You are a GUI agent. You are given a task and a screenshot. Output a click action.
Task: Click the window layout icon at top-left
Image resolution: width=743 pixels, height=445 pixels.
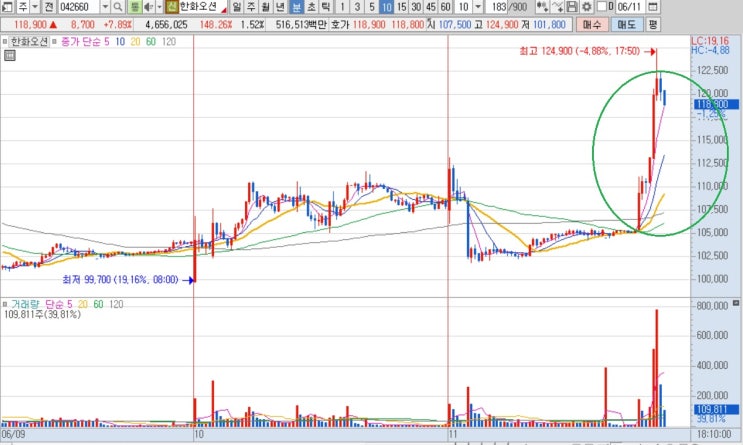click(x=7, y=7)
